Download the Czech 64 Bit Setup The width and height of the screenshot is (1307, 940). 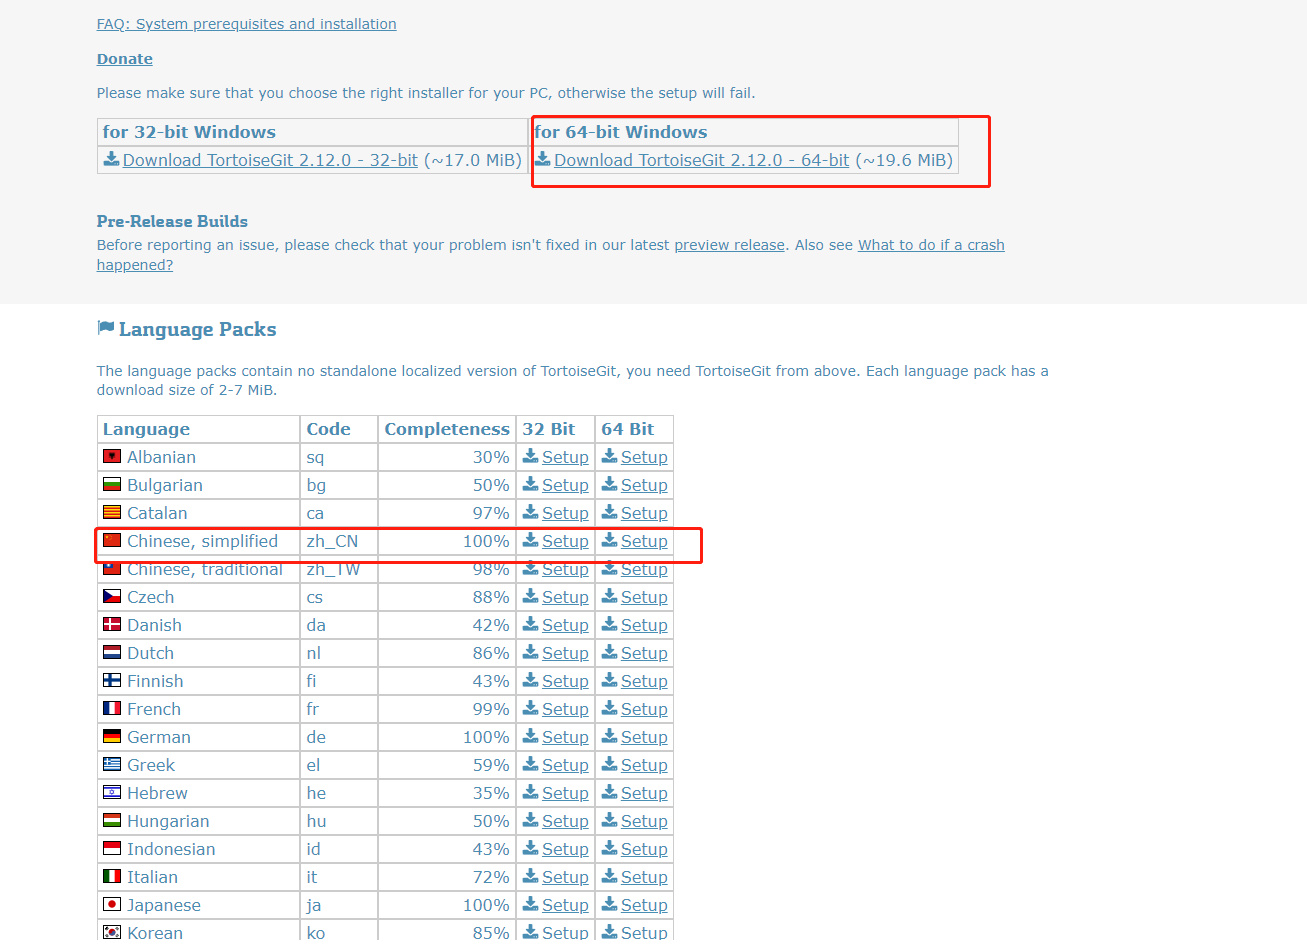(644, 596)
